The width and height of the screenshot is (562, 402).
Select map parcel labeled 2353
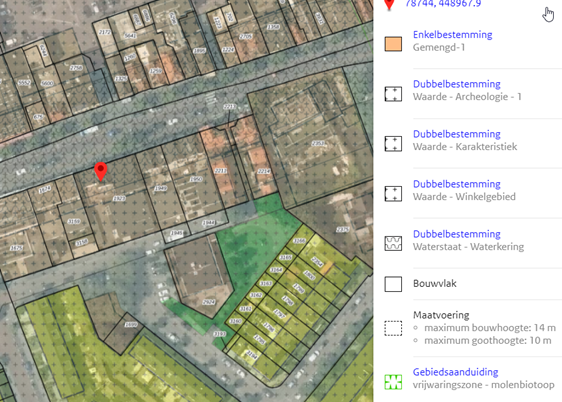tap(318, 143)
